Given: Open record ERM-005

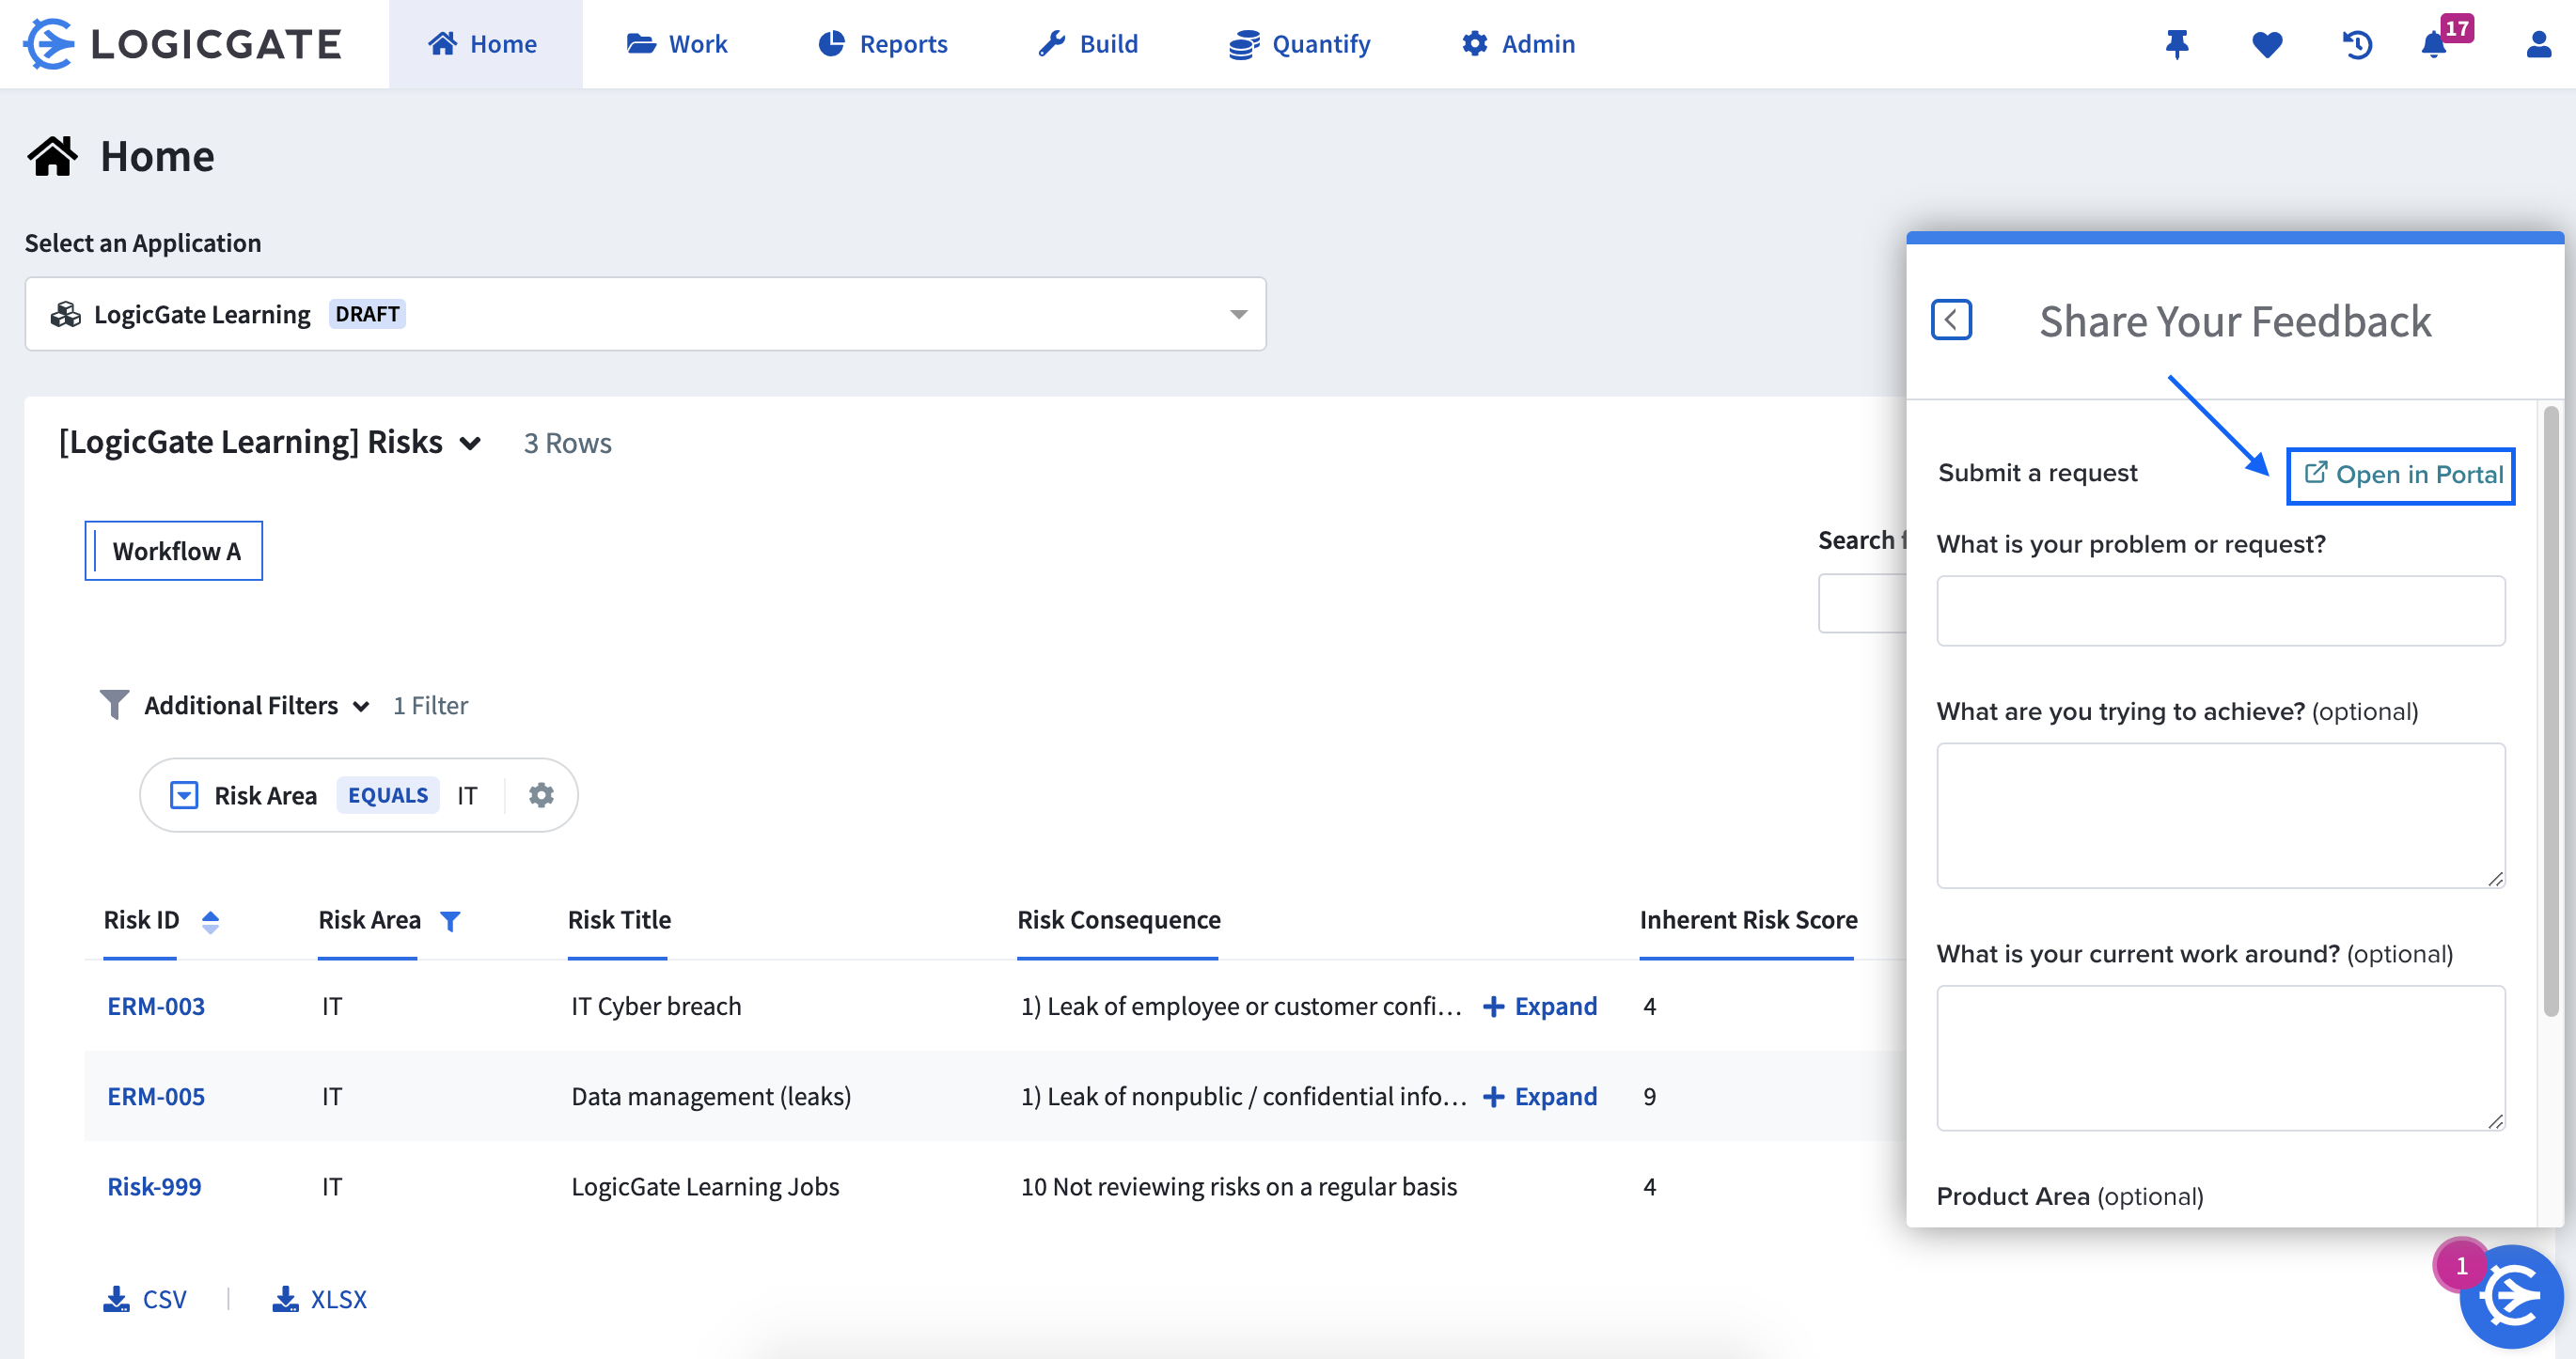Looking at the screenshot, I should tap(156, 1096).
